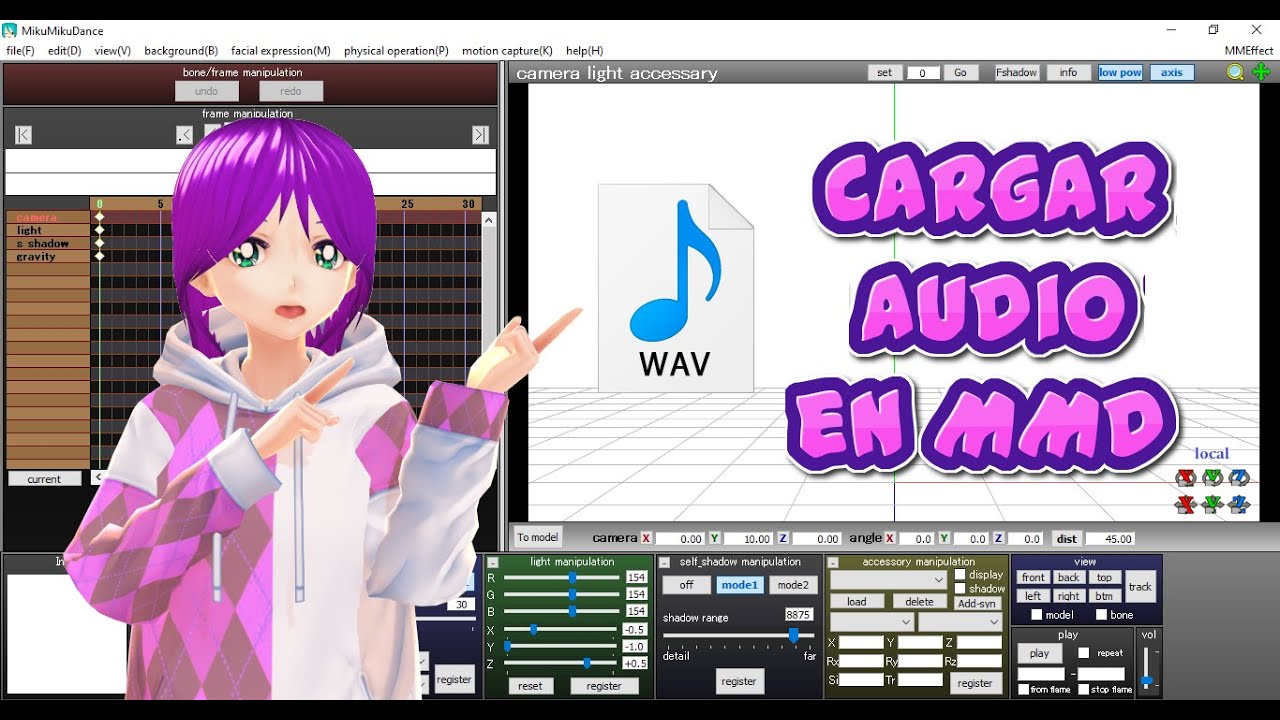Select the light keyframe diamond at frame 0
The image size is (1280, 720).
[x=99, y=230]
